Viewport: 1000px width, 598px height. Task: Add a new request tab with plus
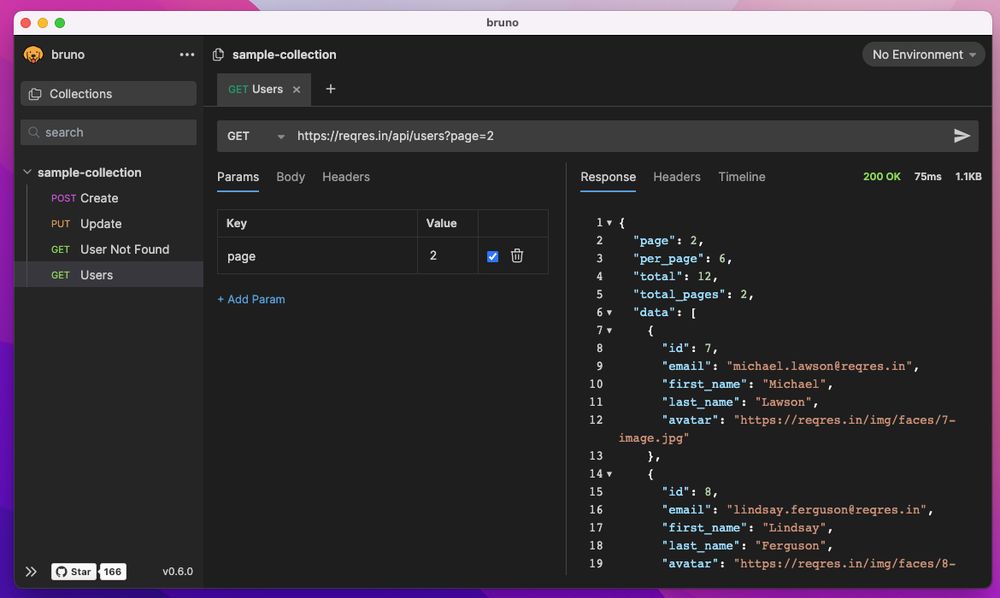click(x=330, y=89)
